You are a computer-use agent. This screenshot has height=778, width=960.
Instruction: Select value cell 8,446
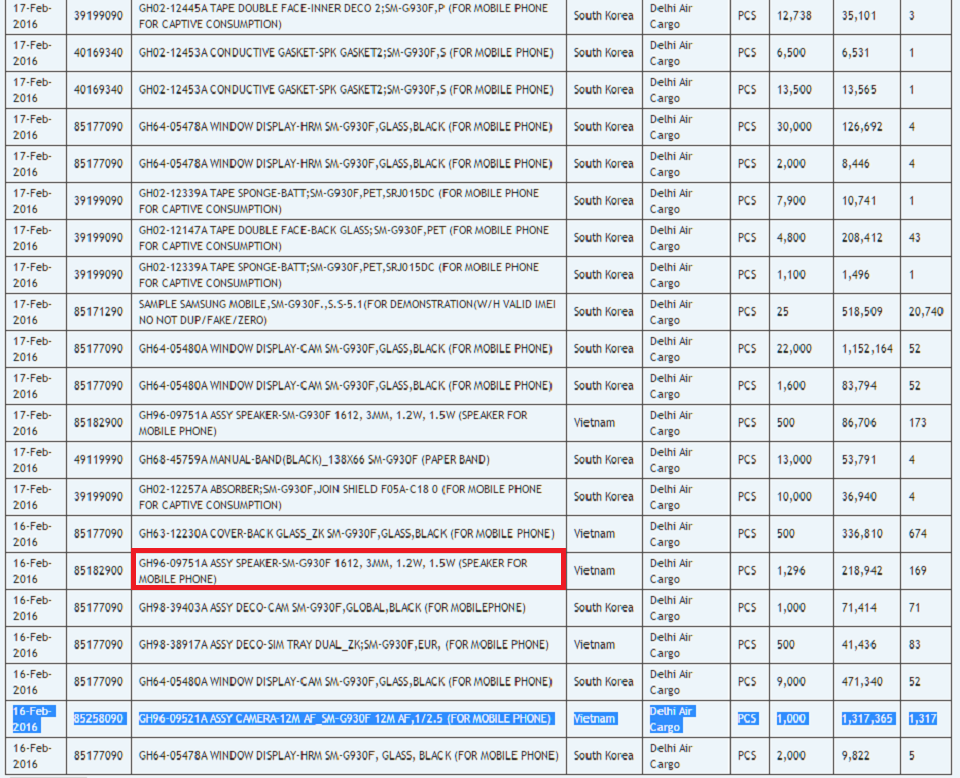click(x=866, y=164)
